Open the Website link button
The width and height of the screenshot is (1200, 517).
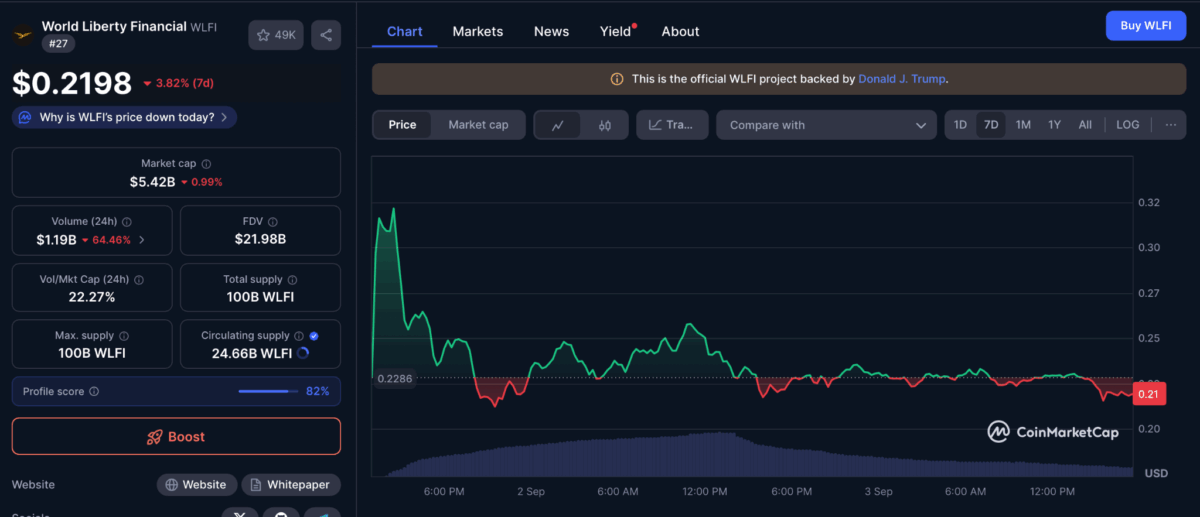(196, 485)
